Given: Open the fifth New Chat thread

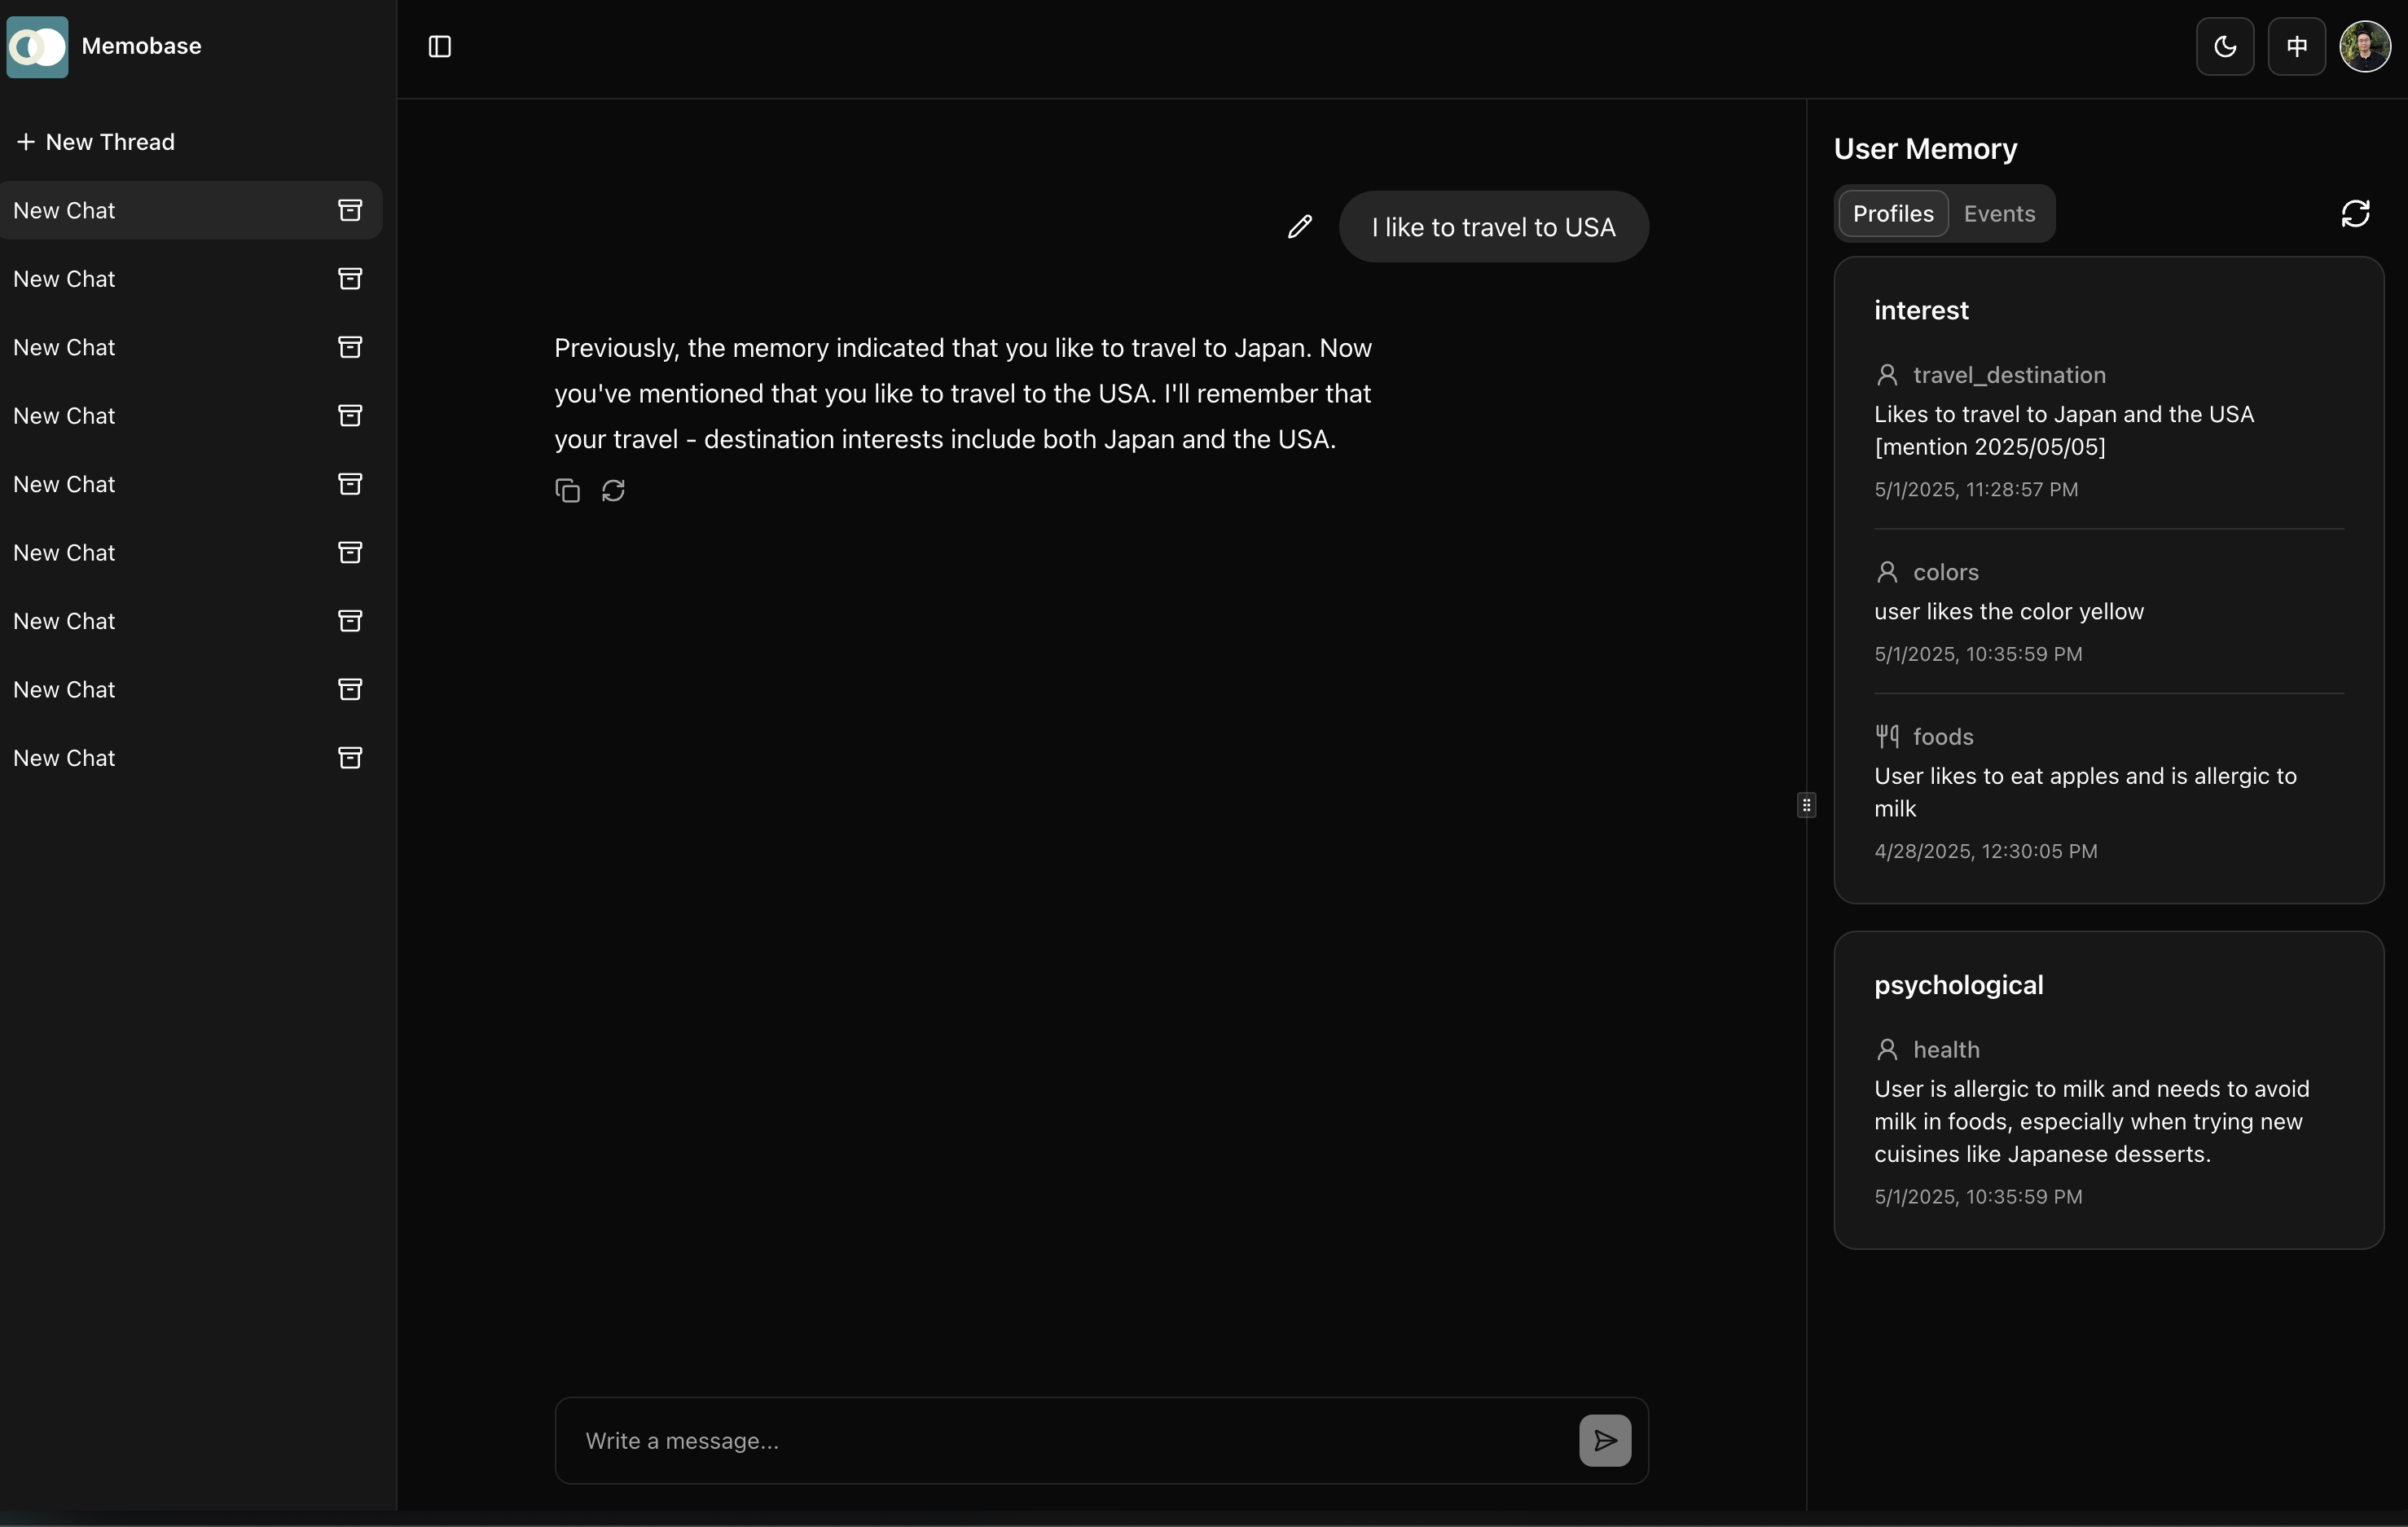Looking at the screenshot, I should (x=65, y=485).
